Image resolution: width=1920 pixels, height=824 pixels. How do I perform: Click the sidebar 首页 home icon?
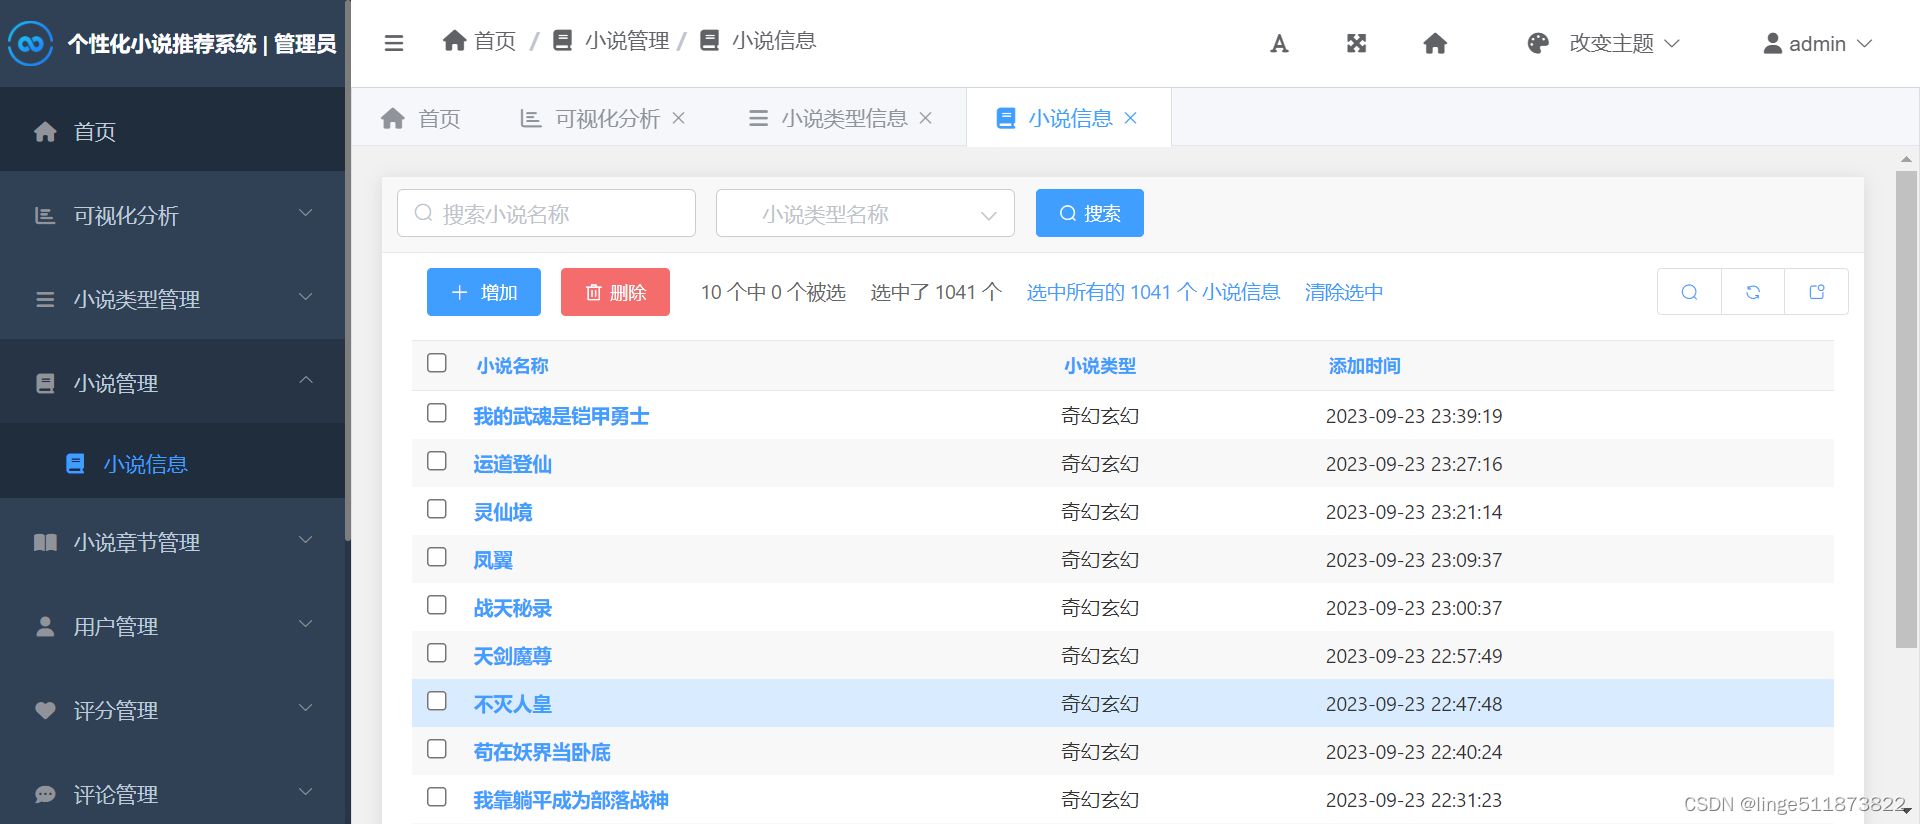(45, 131)
